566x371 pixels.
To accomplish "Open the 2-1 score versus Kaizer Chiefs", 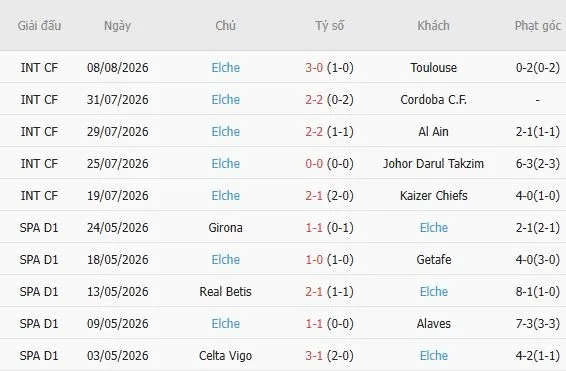I will pos(314,196).
